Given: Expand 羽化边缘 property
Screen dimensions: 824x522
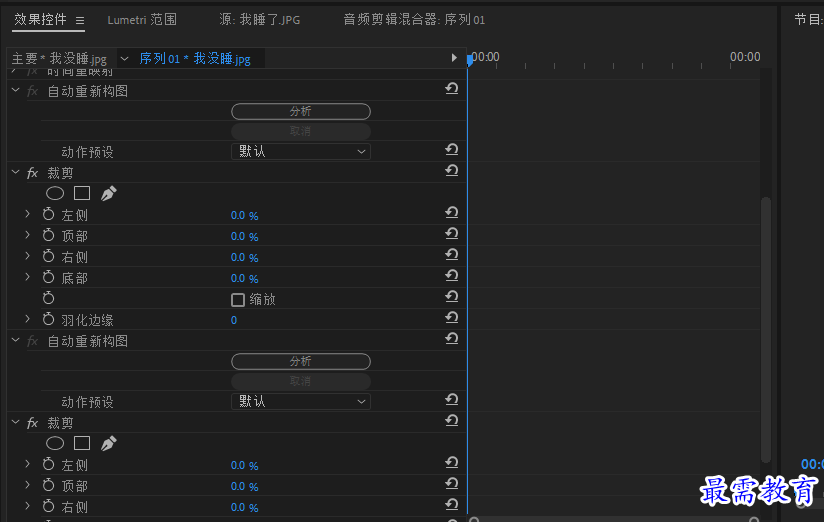Looking at the screenshot, I should tap(28, 319).
